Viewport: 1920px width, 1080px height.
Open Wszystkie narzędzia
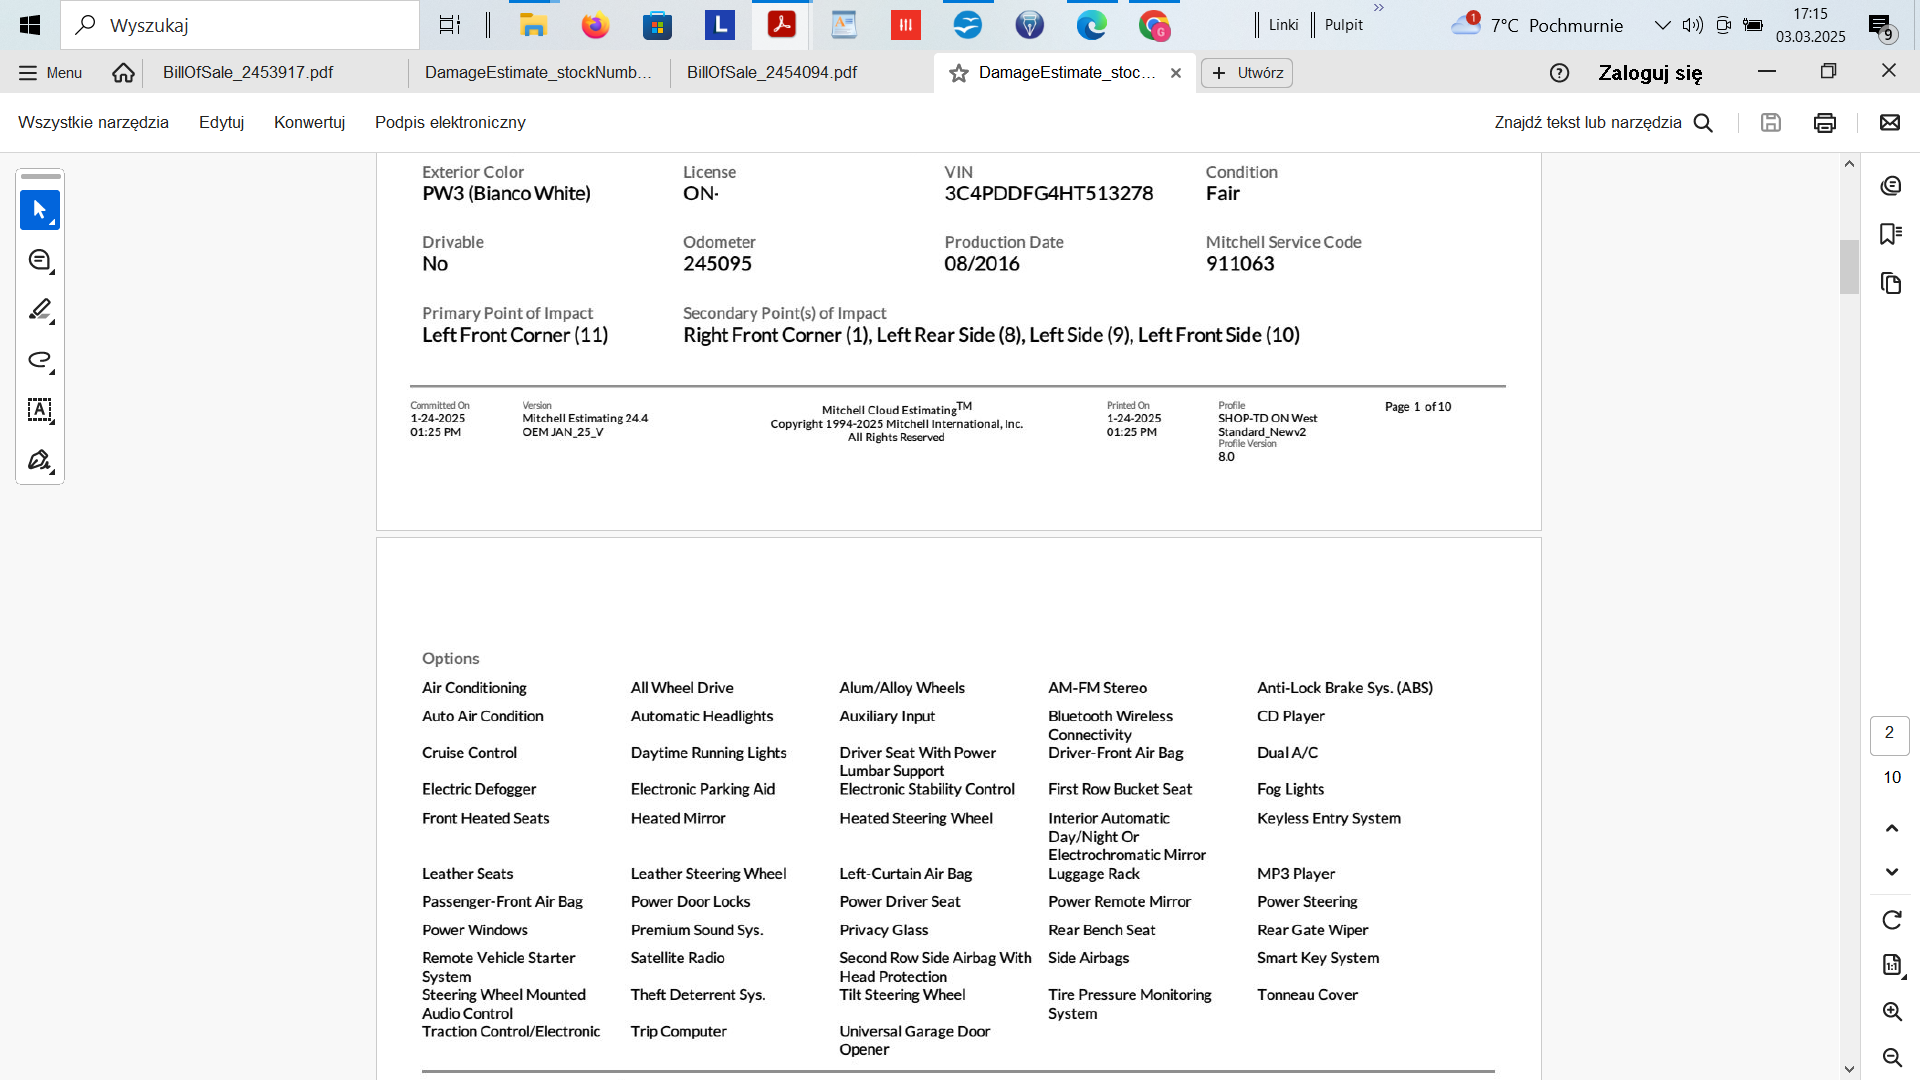(x=93, y=122)
